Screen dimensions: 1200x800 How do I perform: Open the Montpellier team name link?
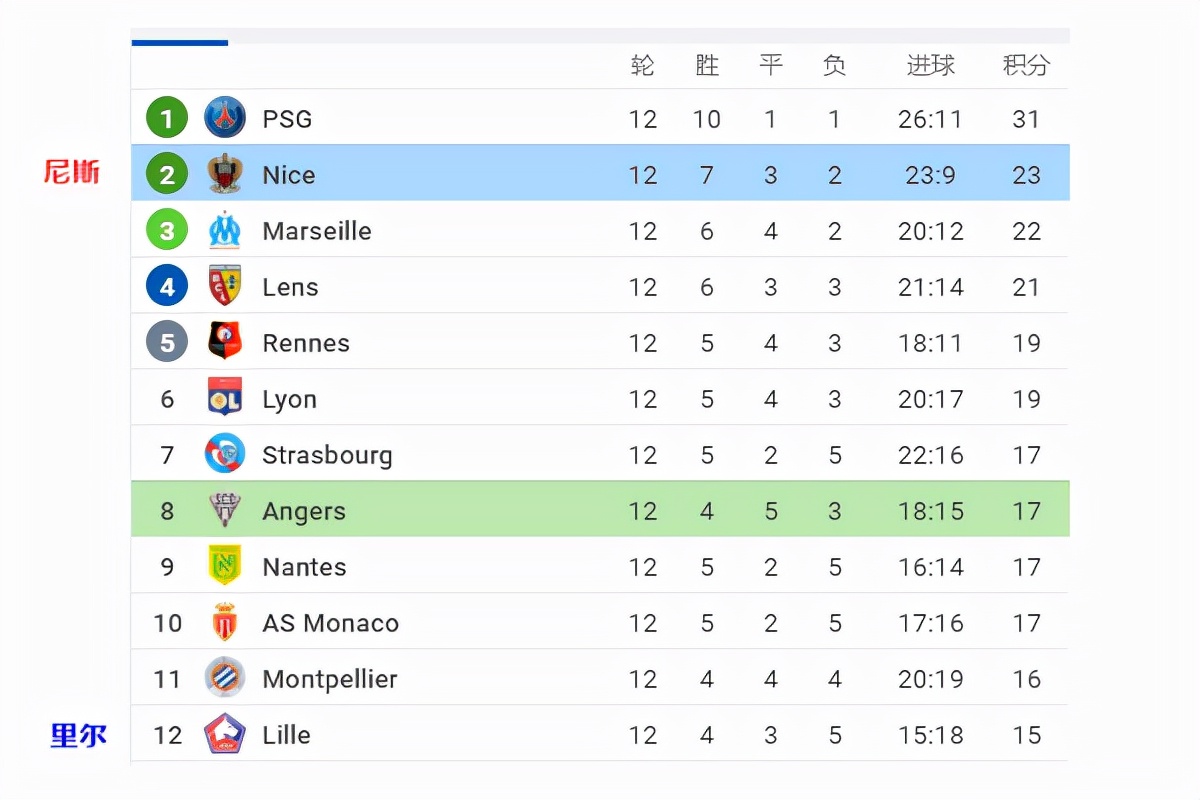pos(330,679)
